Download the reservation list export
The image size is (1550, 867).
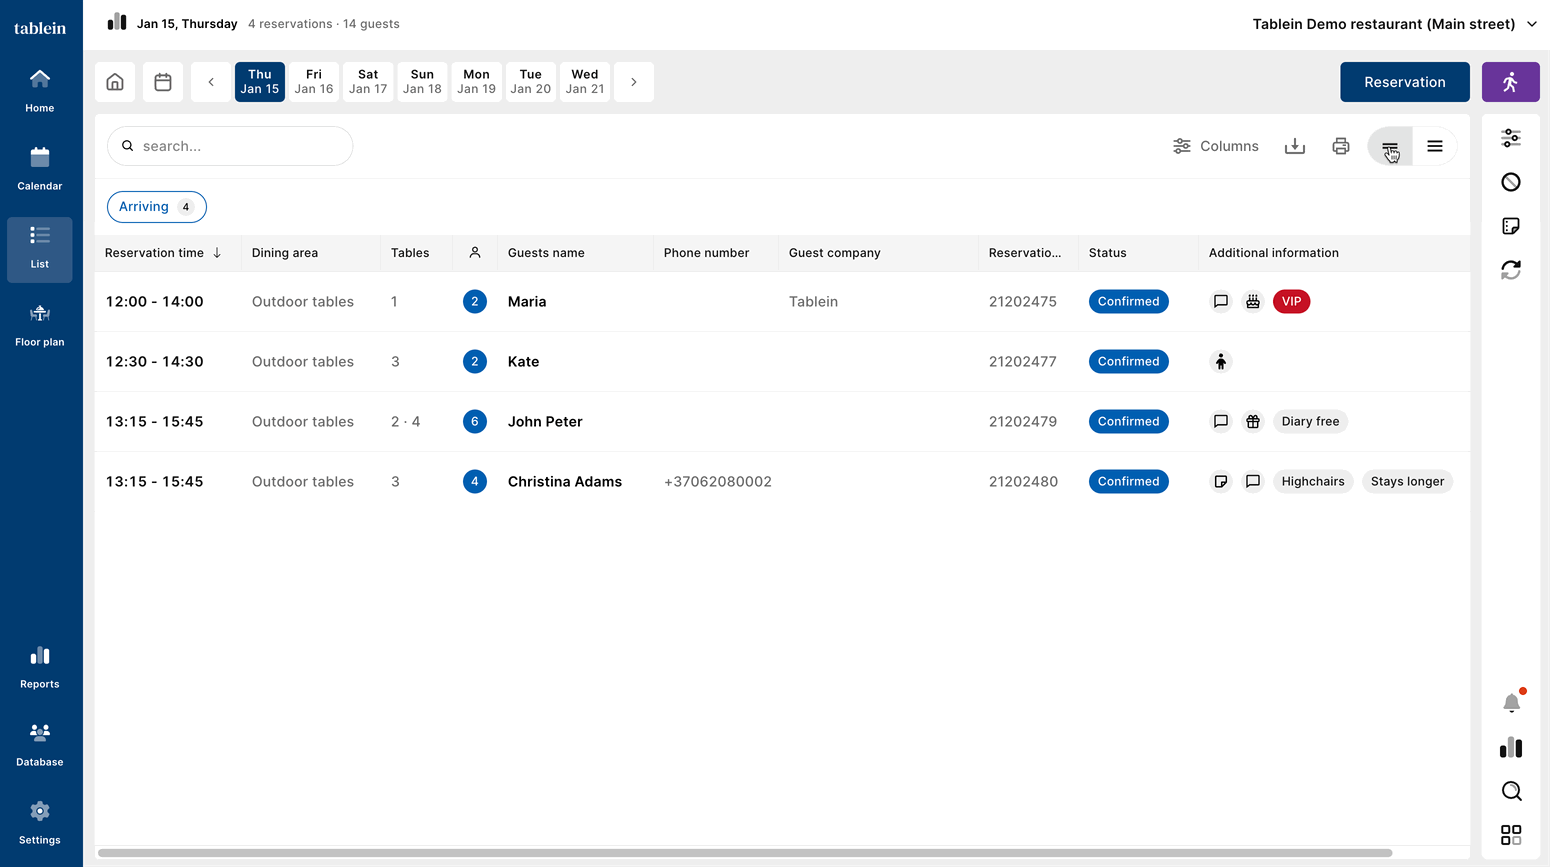coord(1295,146)
